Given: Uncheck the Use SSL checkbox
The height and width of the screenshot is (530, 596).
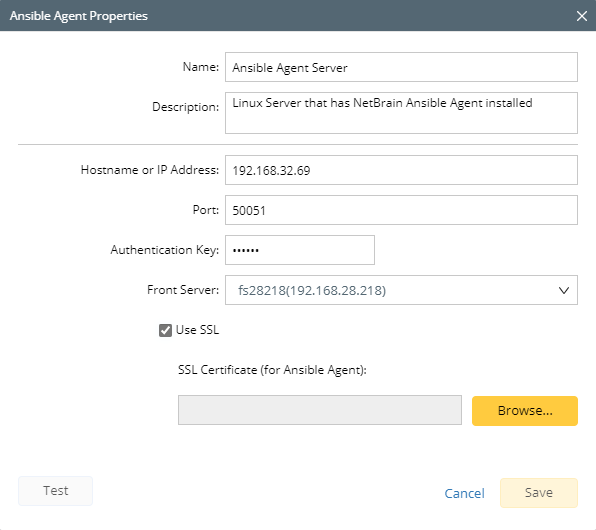Looking at the screenshot, I should (165, 330).
